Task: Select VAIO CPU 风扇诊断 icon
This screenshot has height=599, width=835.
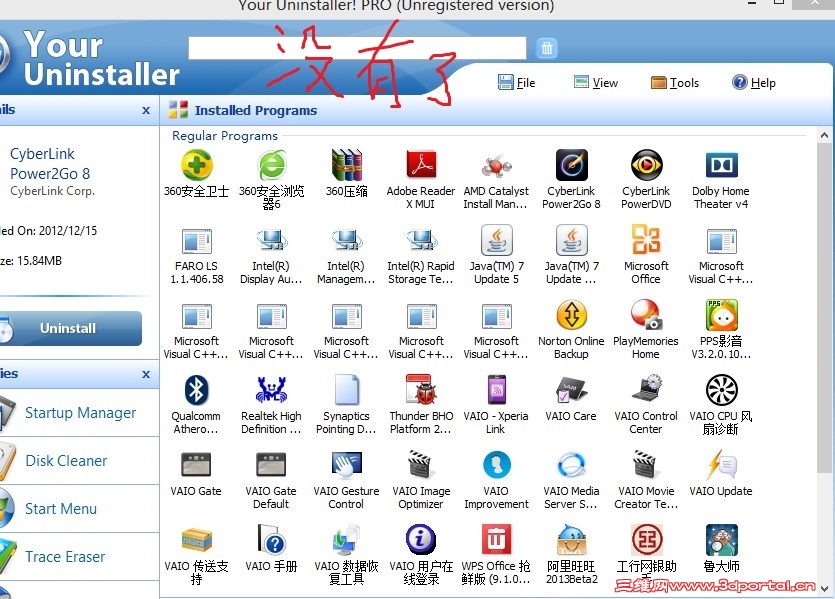Action: pos(722,390)
